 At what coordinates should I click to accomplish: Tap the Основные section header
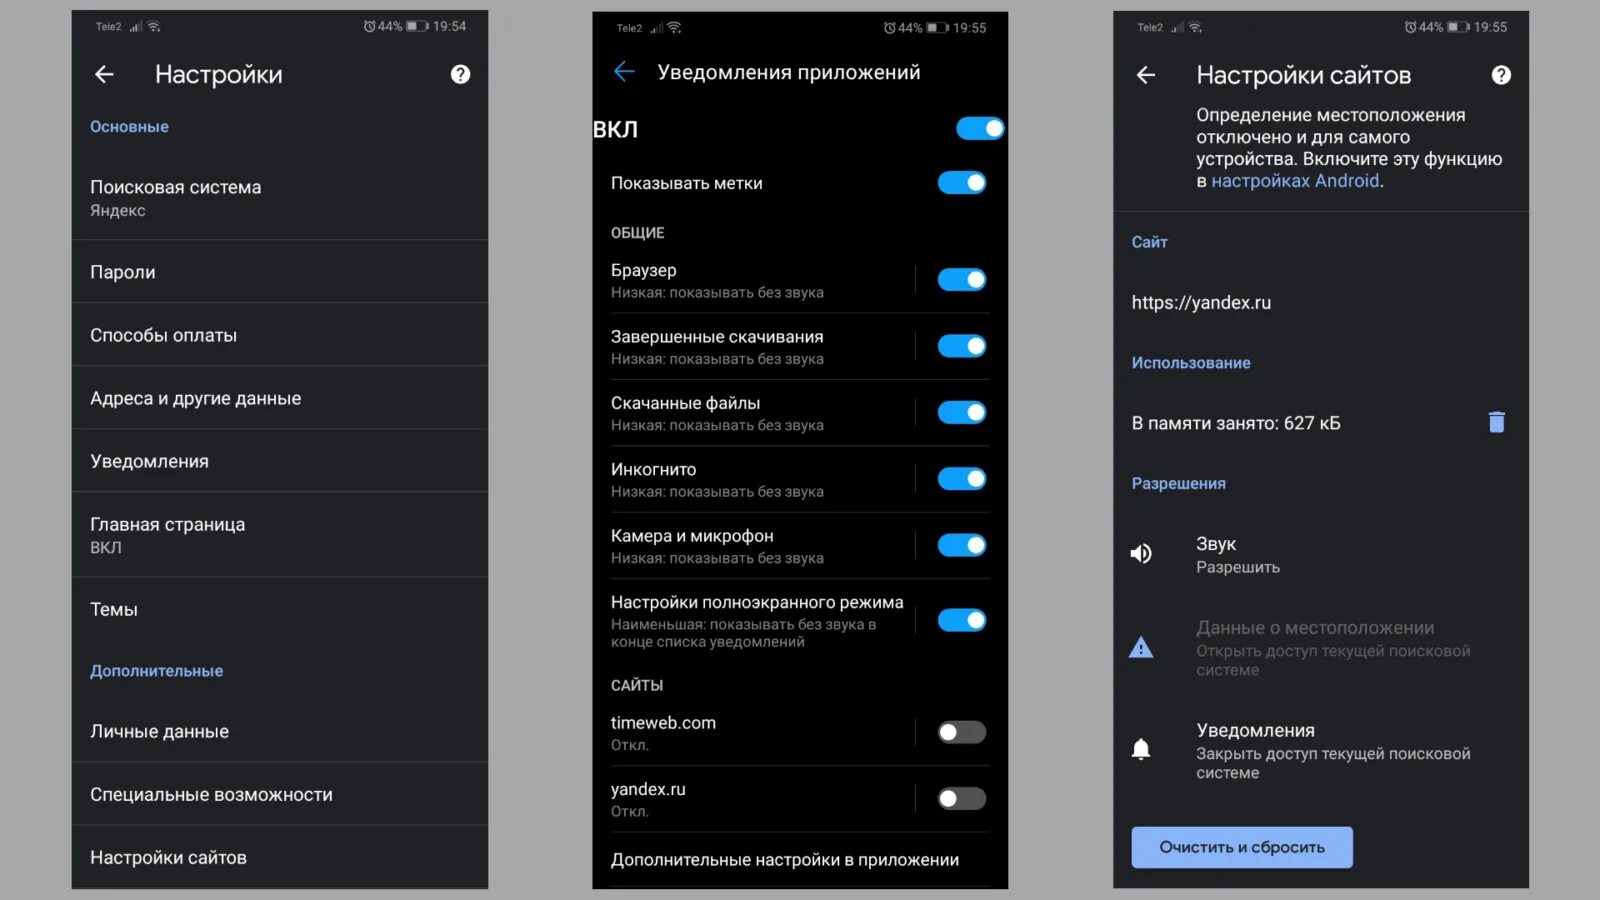[129, 126]
